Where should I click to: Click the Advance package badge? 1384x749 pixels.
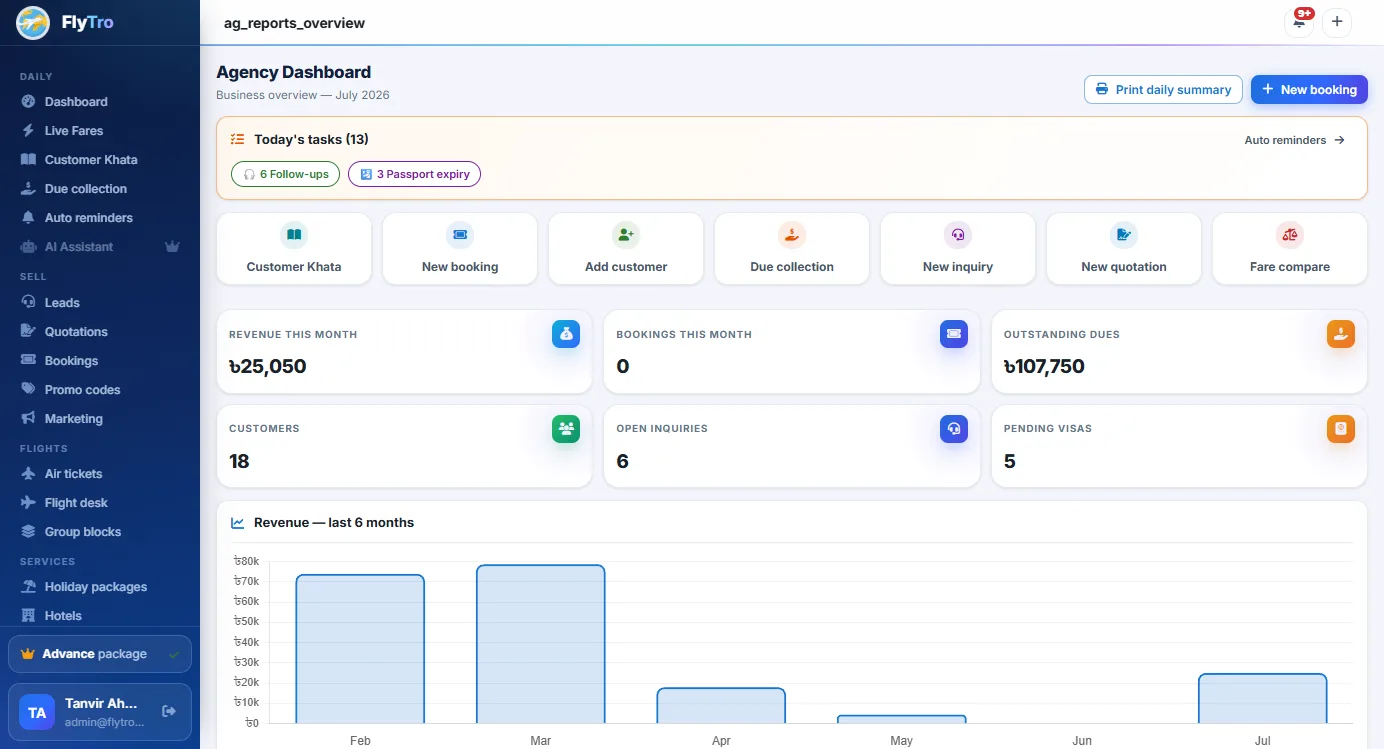(x=100, y=654)
